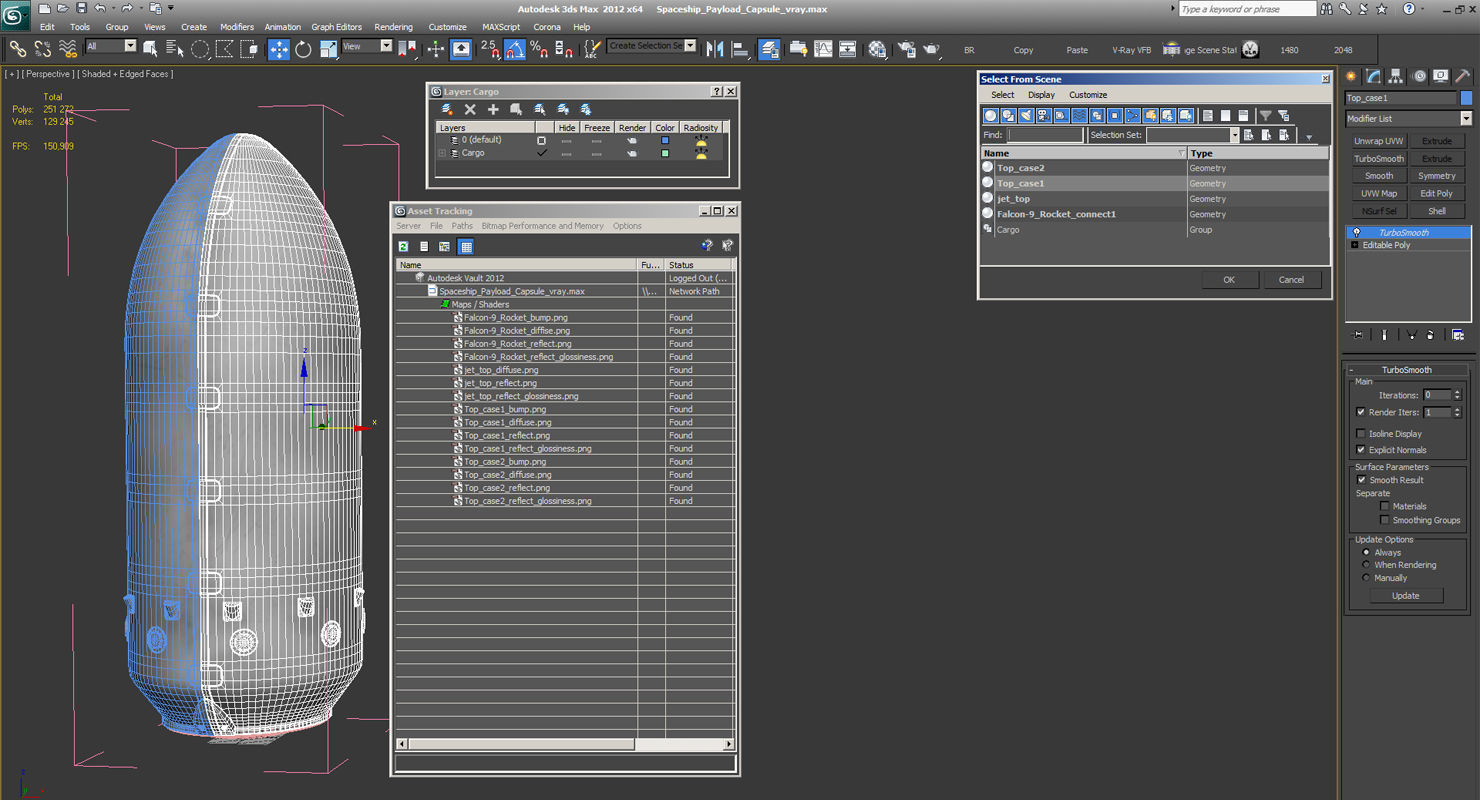Add selected objects to layer with plus icon
This screenshot has height=800, width=1480.
[493, 109]
